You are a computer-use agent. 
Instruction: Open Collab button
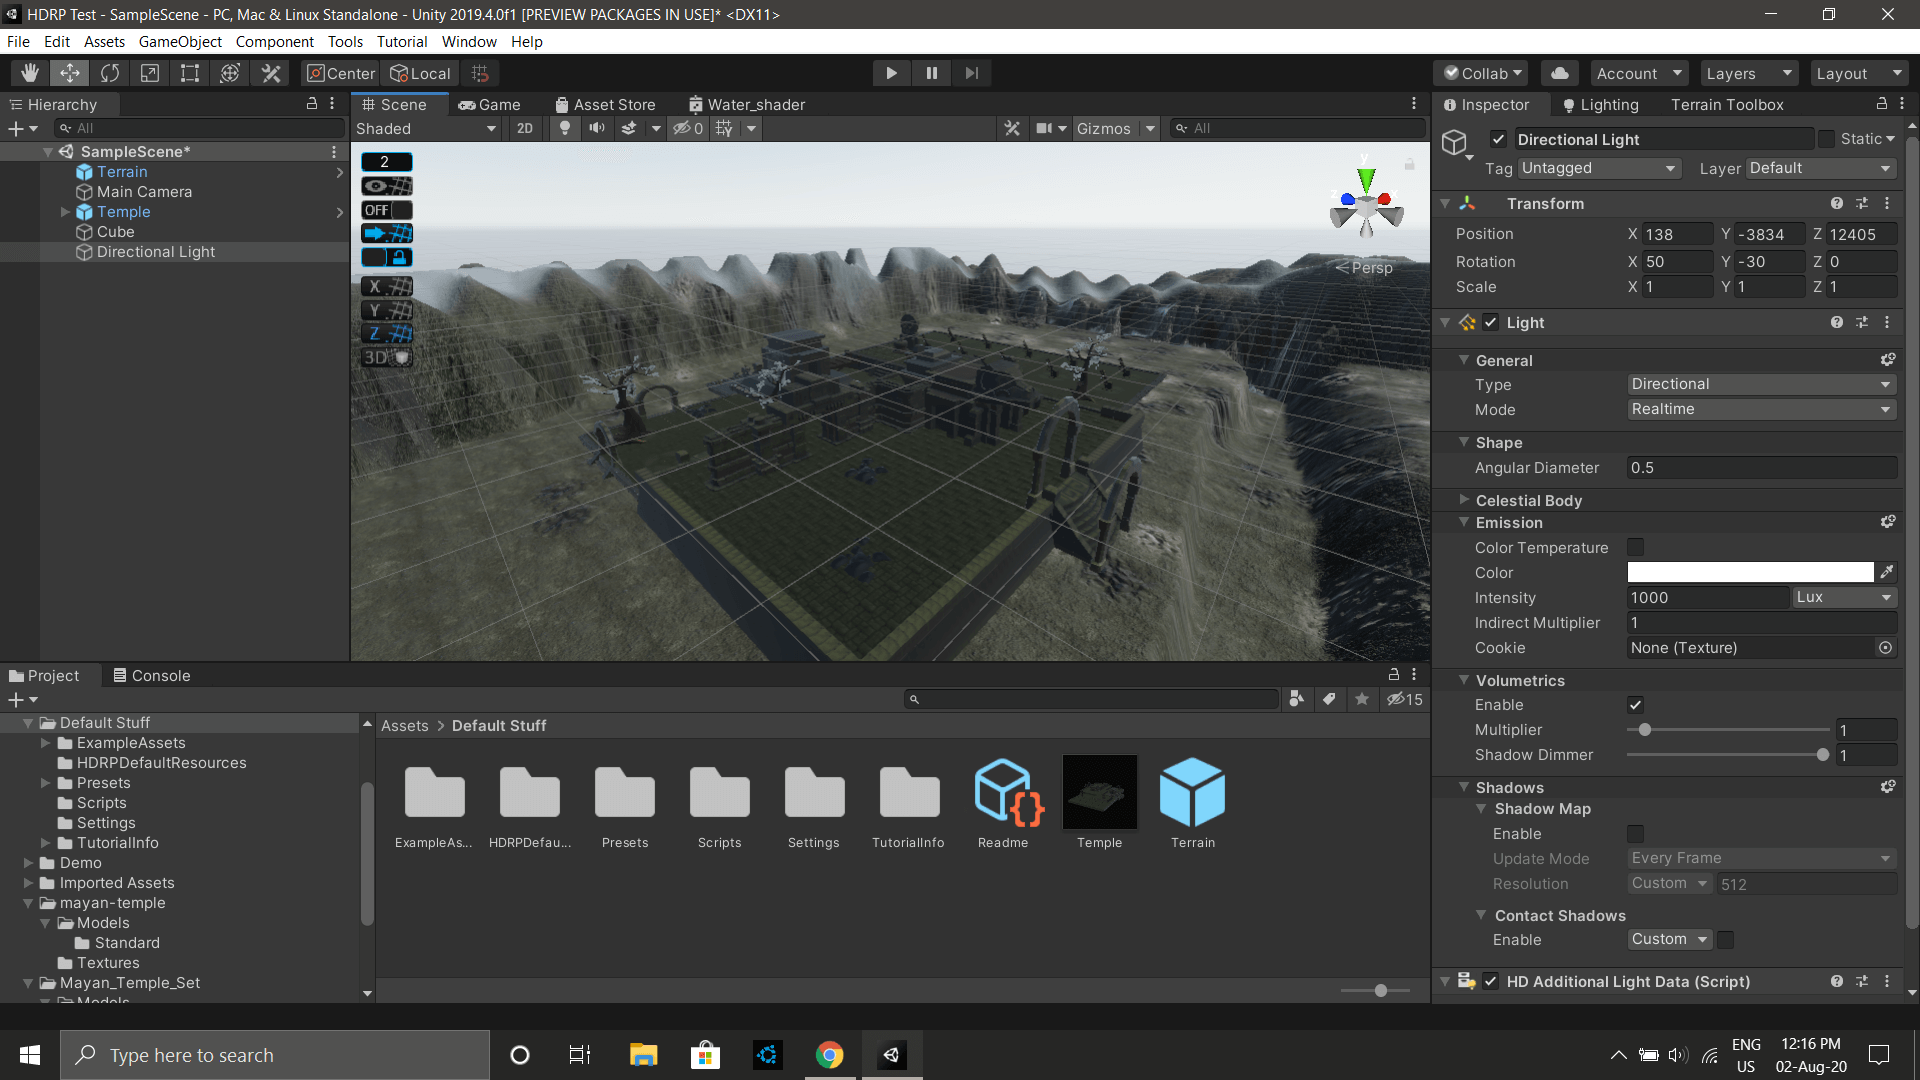1483,73
